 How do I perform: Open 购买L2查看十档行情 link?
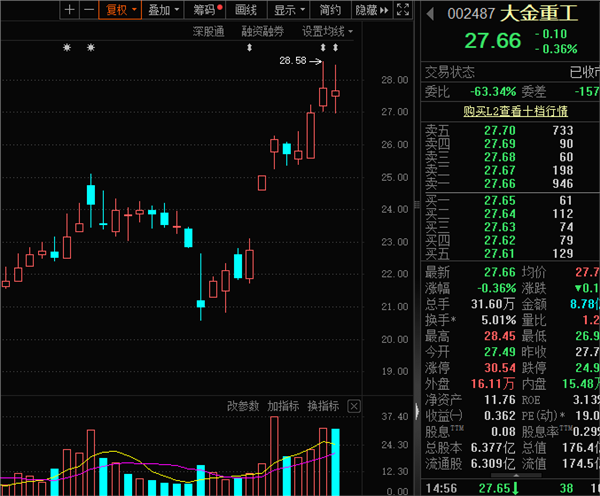coord(515,111)
